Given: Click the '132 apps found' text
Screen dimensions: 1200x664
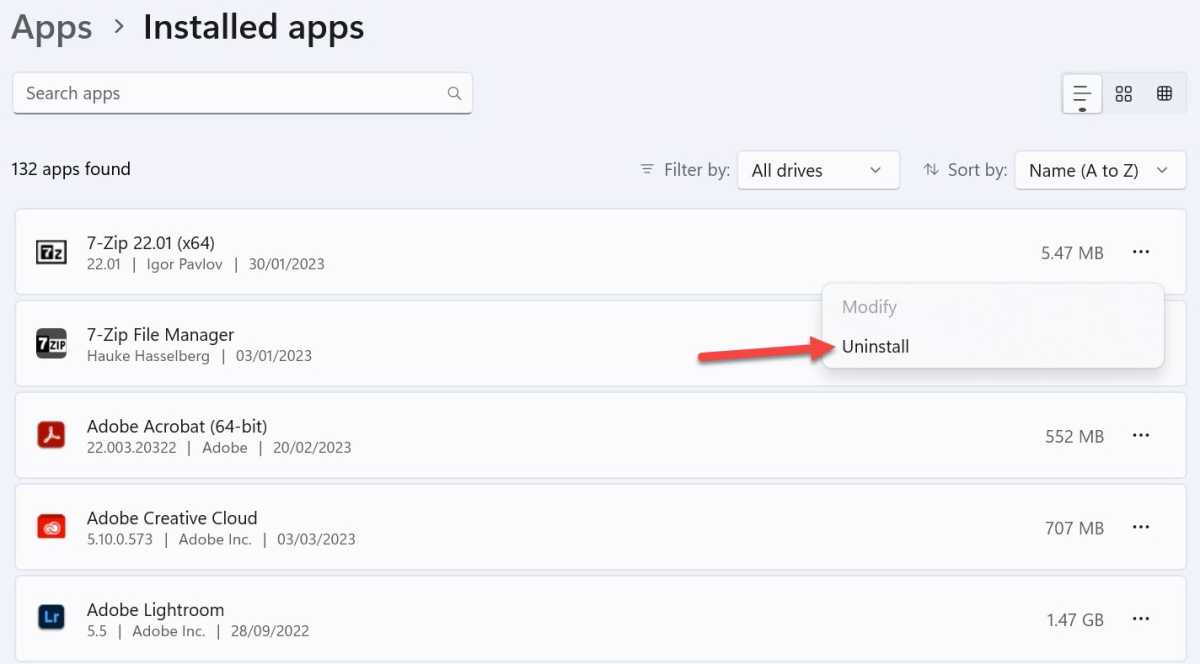Looking at the screenshot, I should [71, 169].
